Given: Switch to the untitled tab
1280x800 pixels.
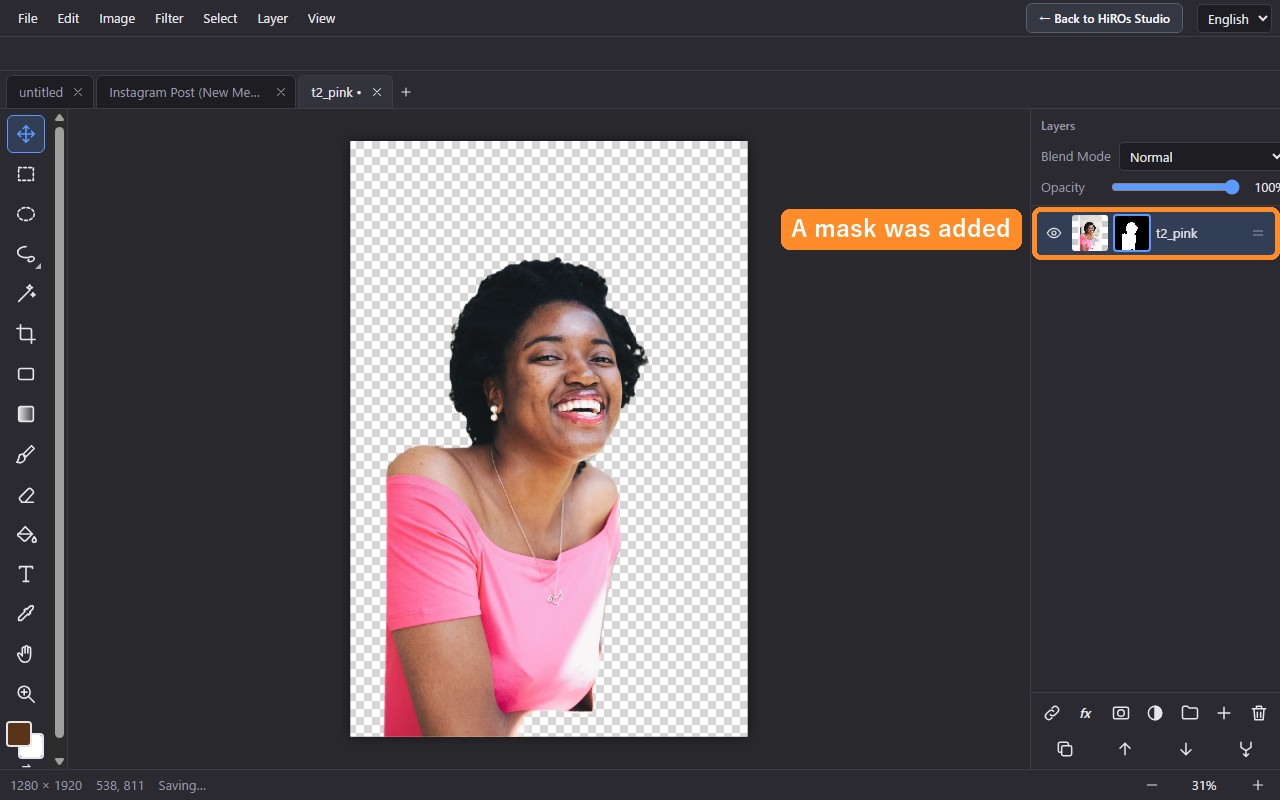Looking at the screenshot, I should (49, 92).
